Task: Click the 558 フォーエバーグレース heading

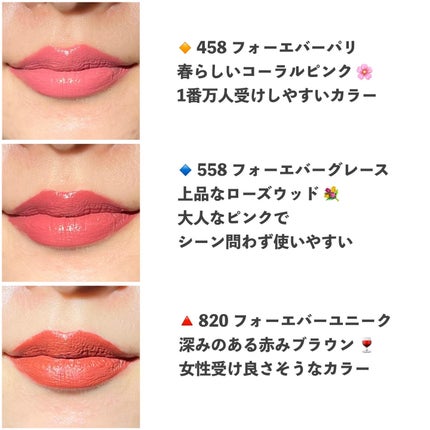Action: coord(293,170)
